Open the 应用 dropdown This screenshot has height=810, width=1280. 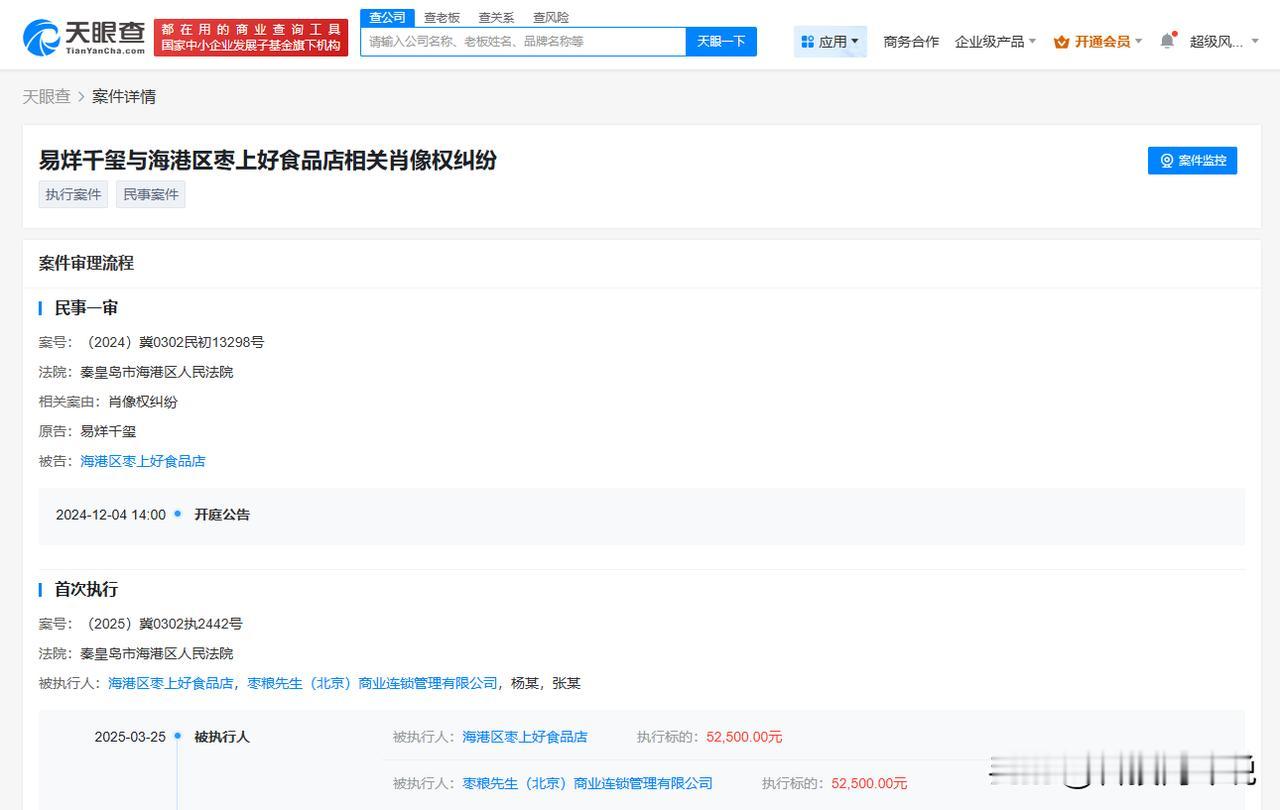830,42
